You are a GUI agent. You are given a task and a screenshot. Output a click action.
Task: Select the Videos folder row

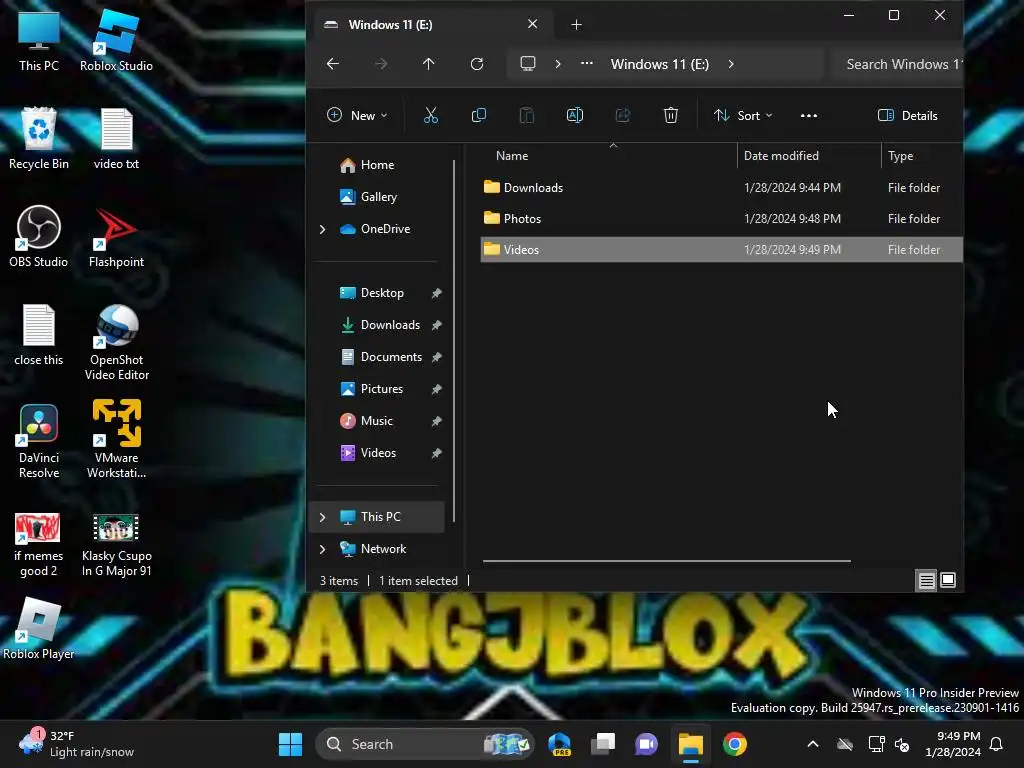721,250
